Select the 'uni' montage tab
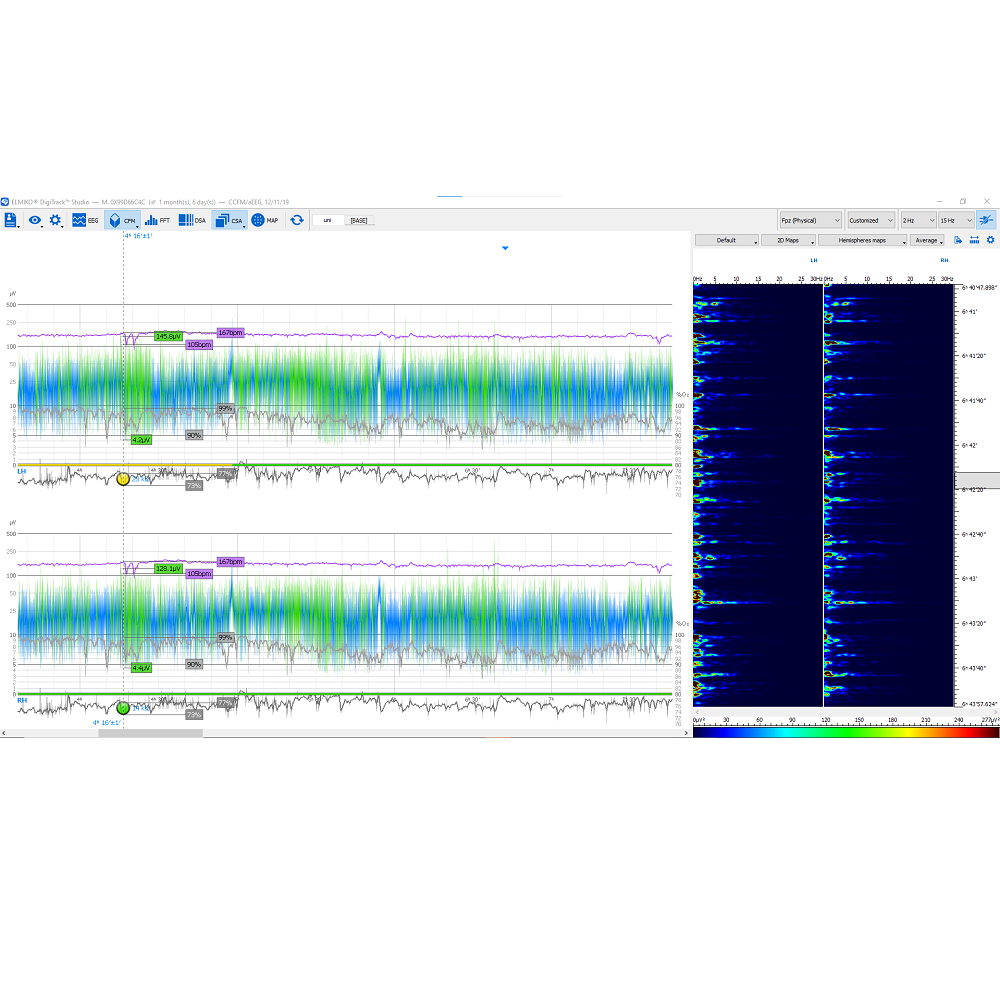This screenshot has height=1000, width=1000. [x=327, y=220]
